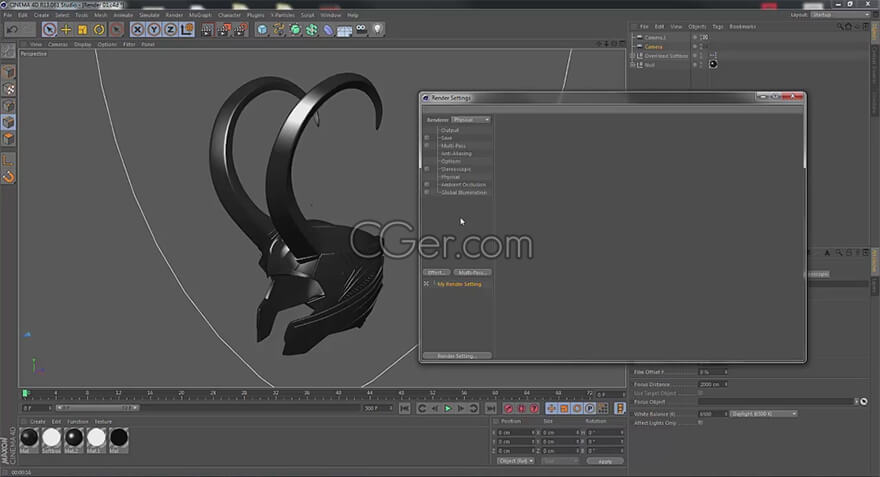Open the modeling array objects icon

coord(311,30)
